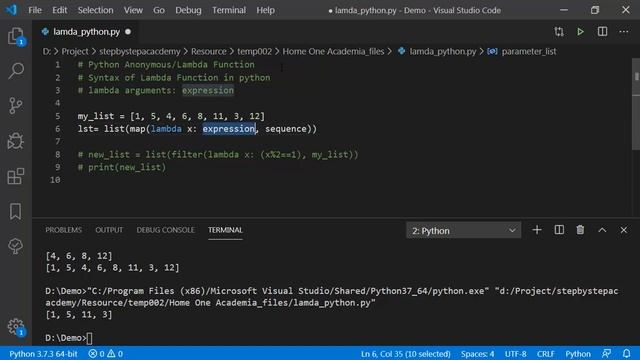Open the File menu

(35, 10)
